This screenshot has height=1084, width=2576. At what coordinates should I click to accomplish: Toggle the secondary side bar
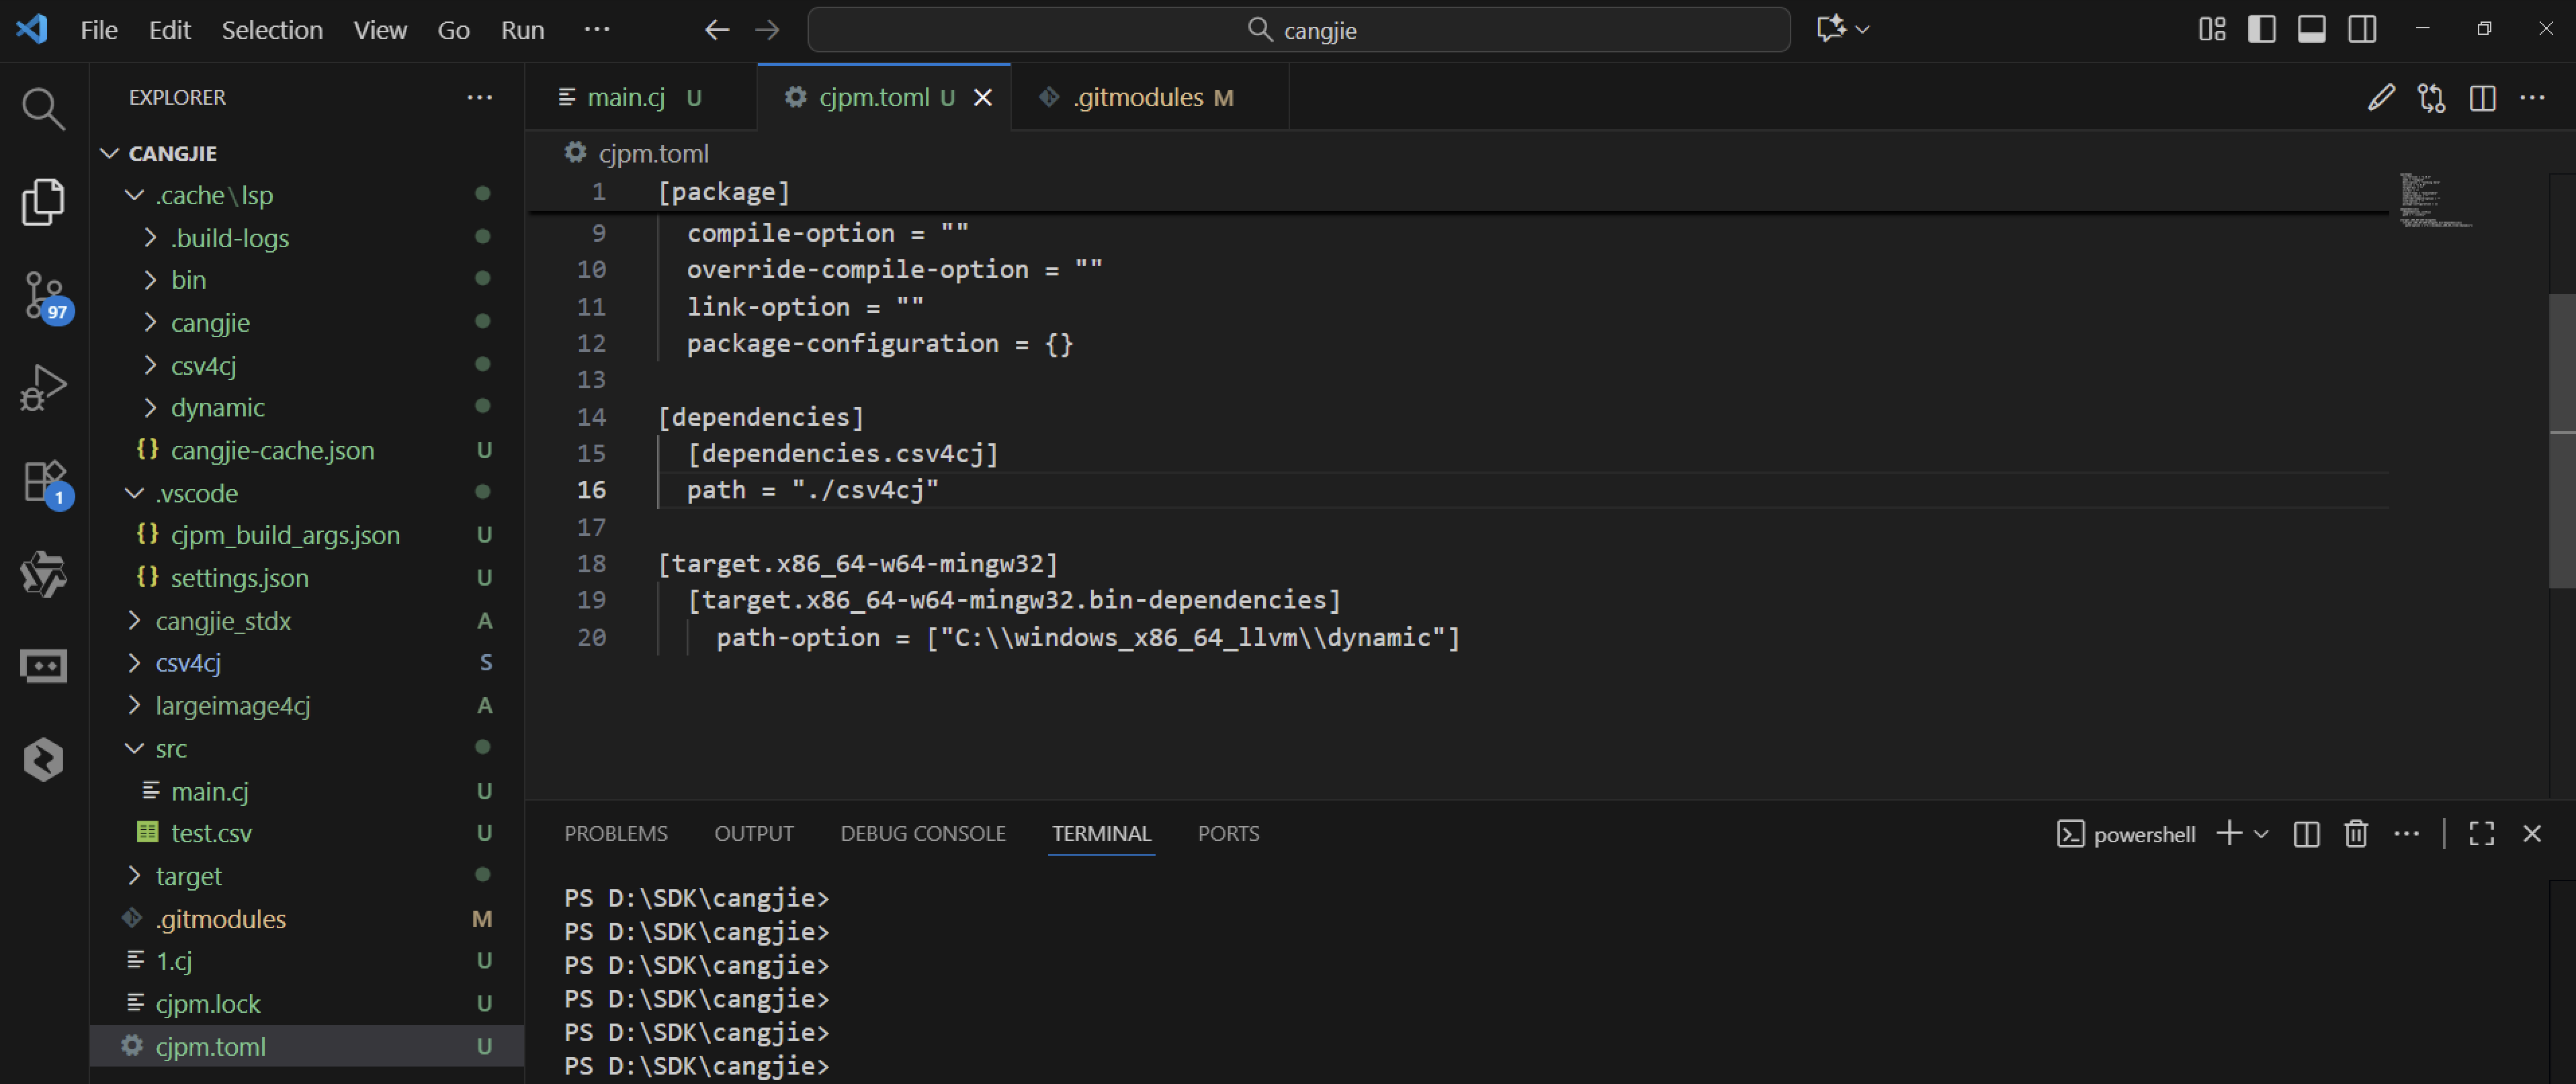pos(2362,29)
